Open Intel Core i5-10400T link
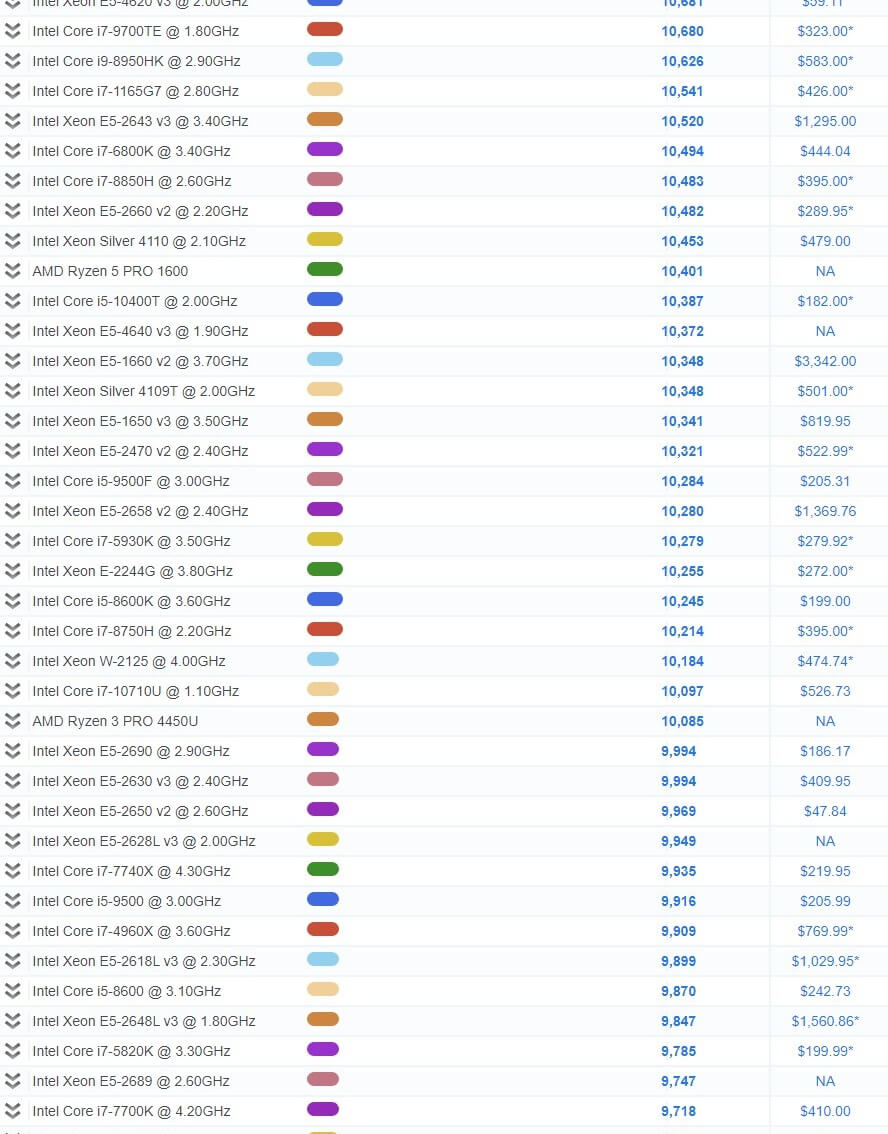The height and width of the screenshot is (1134, 888). 135,301
